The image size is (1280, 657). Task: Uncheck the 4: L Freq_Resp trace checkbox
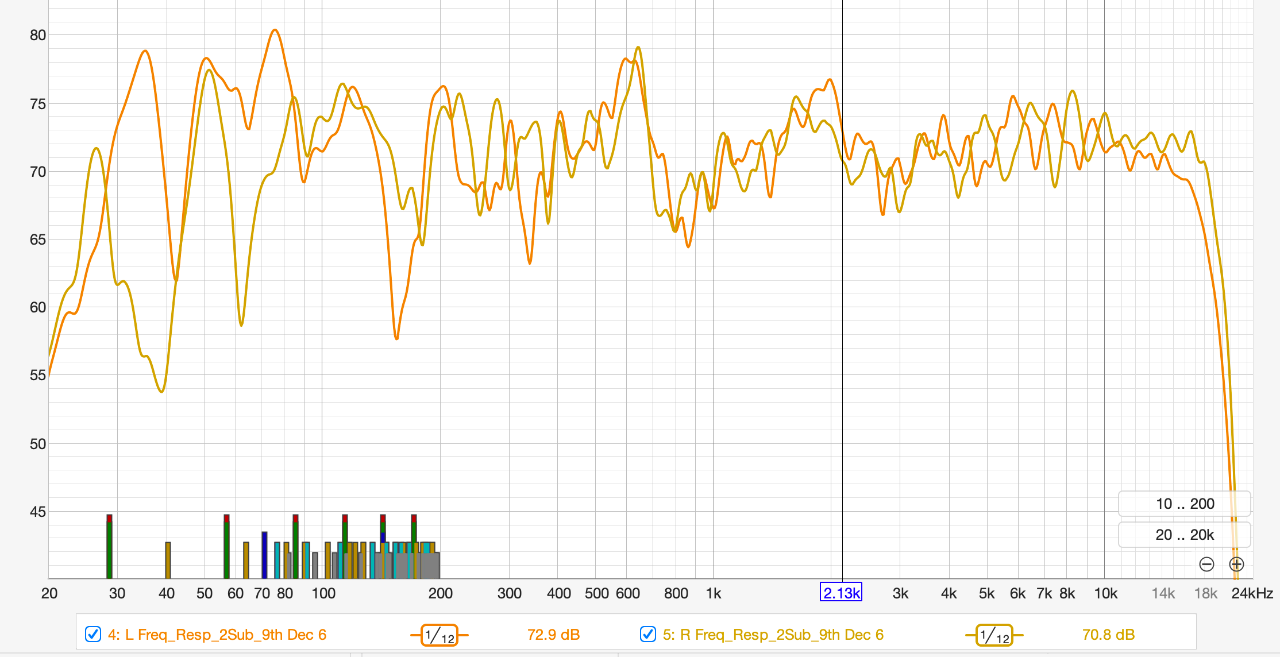(93, 634)
